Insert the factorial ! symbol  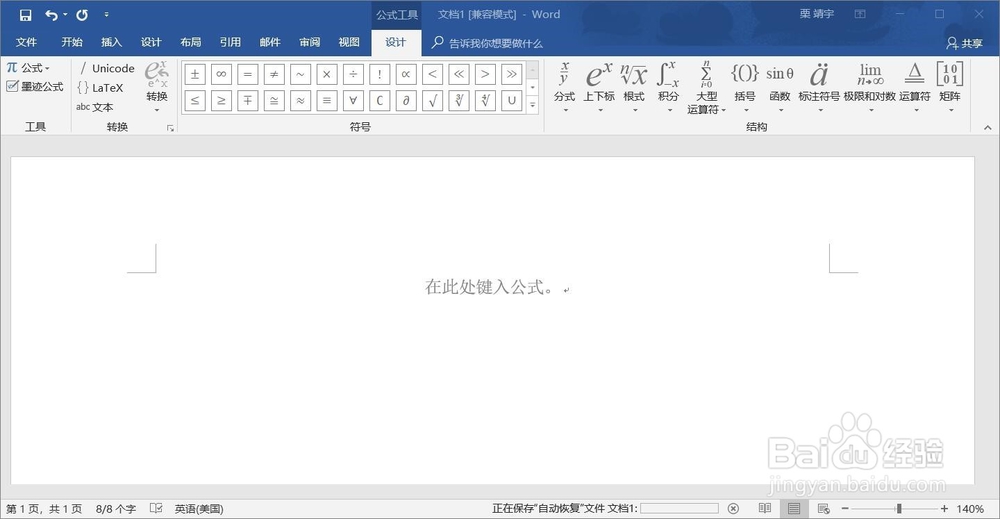pos(379,75)
